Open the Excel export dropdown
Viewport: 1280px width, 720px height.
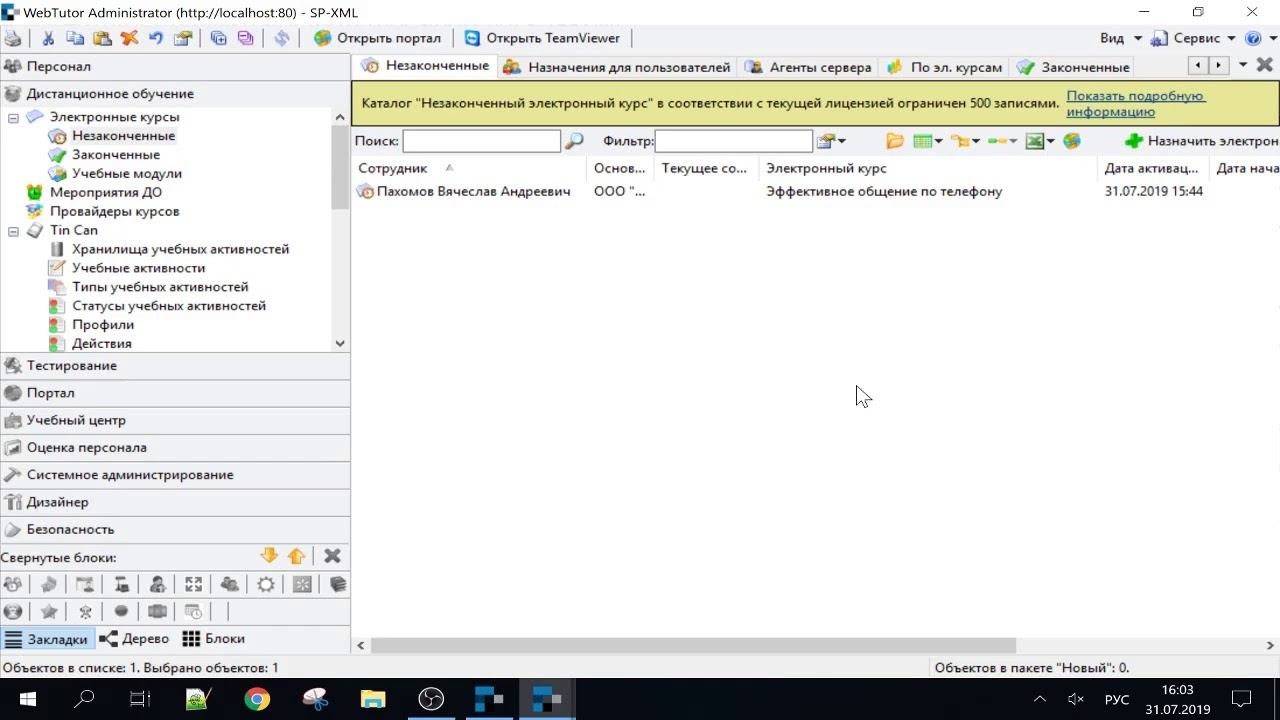coord(1041,141)
